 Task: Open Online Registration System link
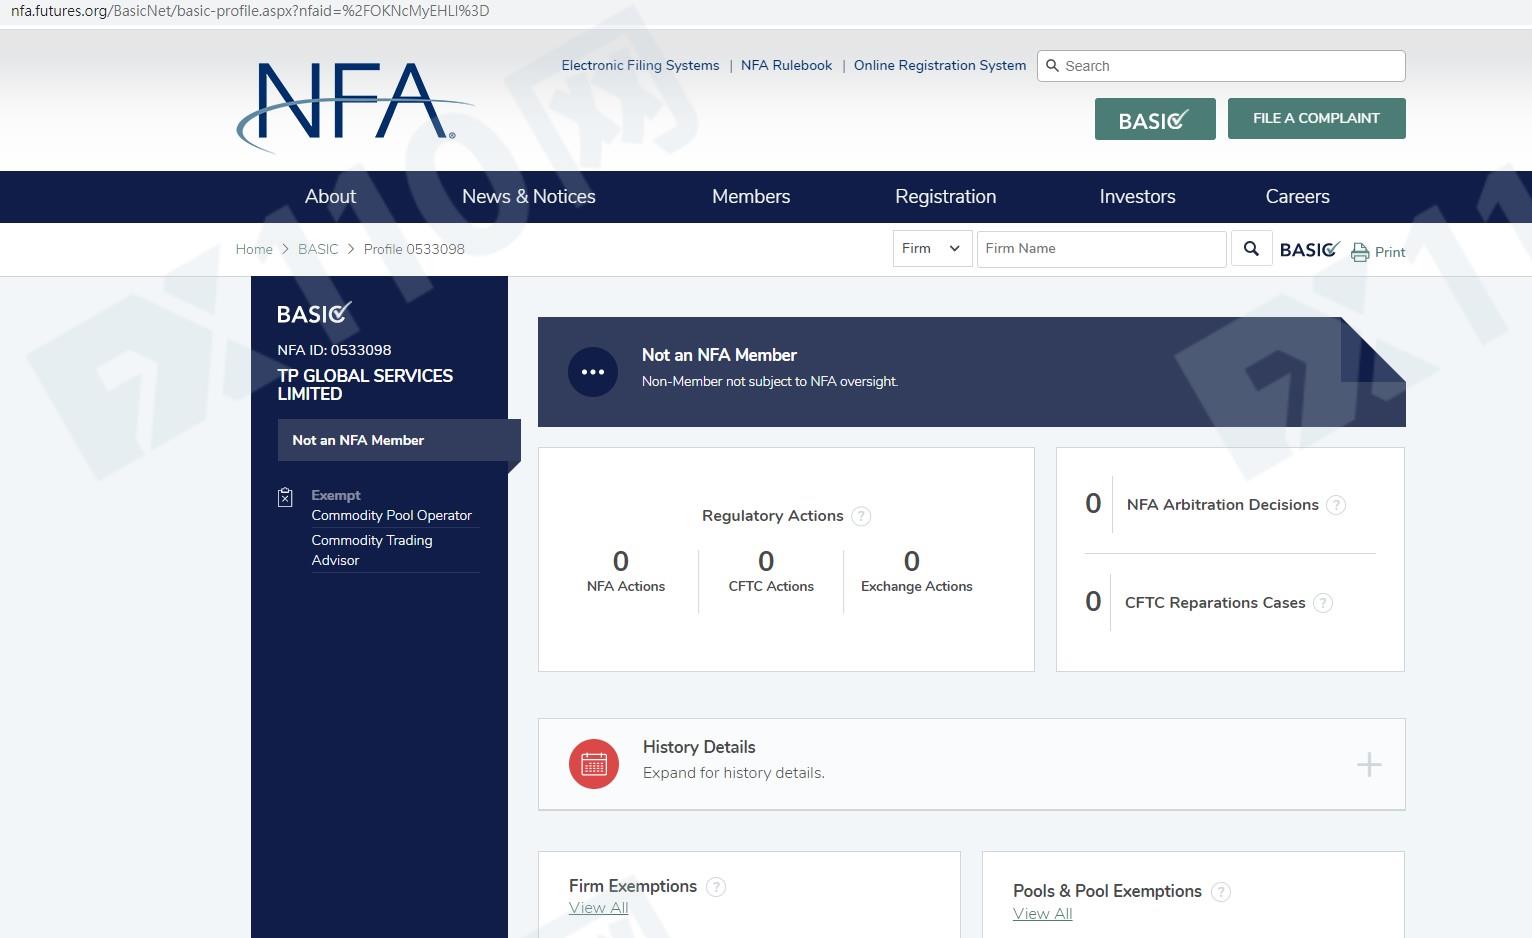point(940,65)
